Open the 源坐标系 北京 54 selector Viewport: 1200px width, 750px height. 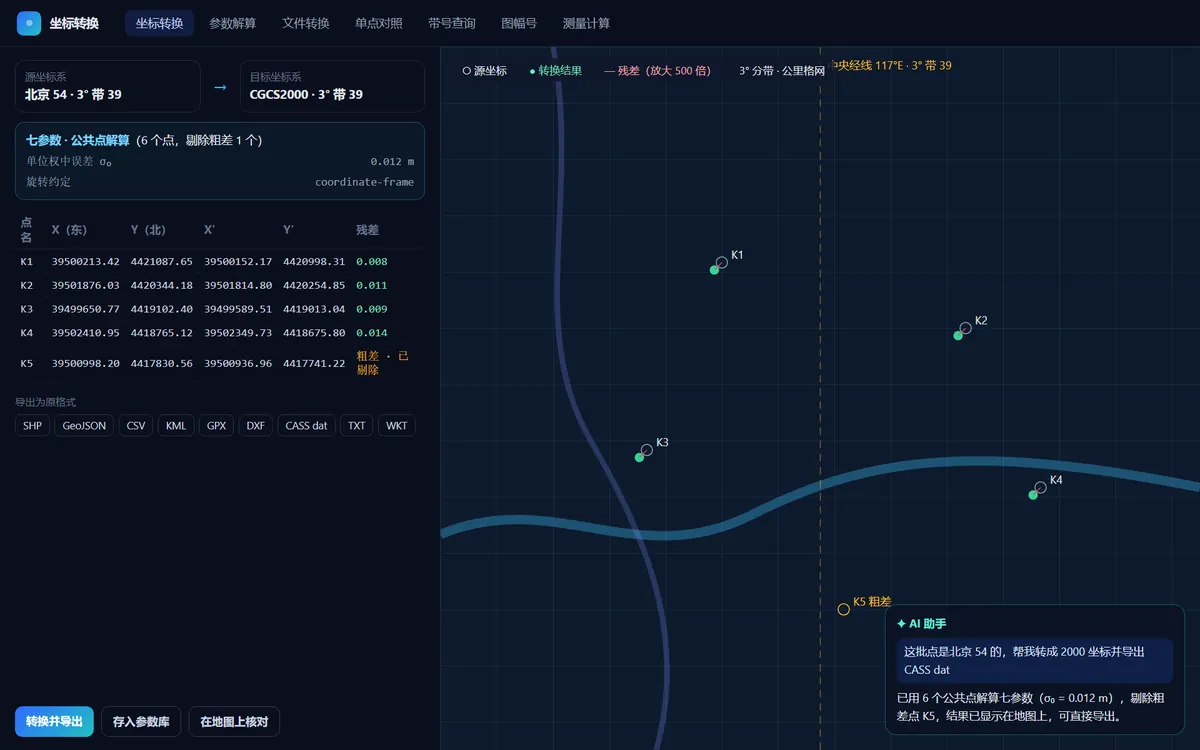[x=107, y=87]
